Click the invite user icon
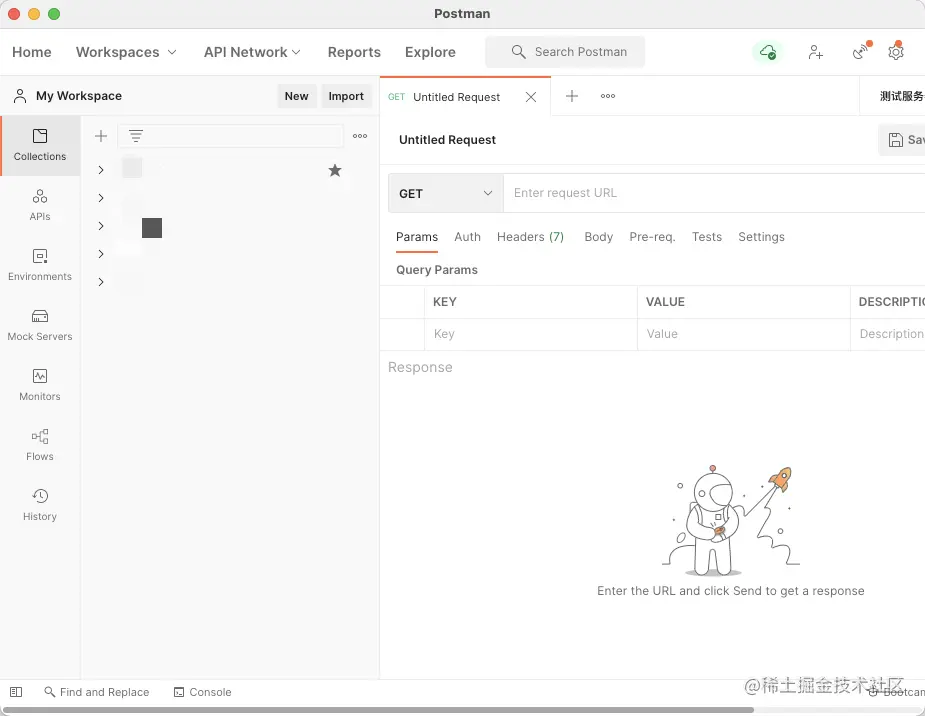Image resolution: width=925 pixels, height=716 pixels. [815, 52]
